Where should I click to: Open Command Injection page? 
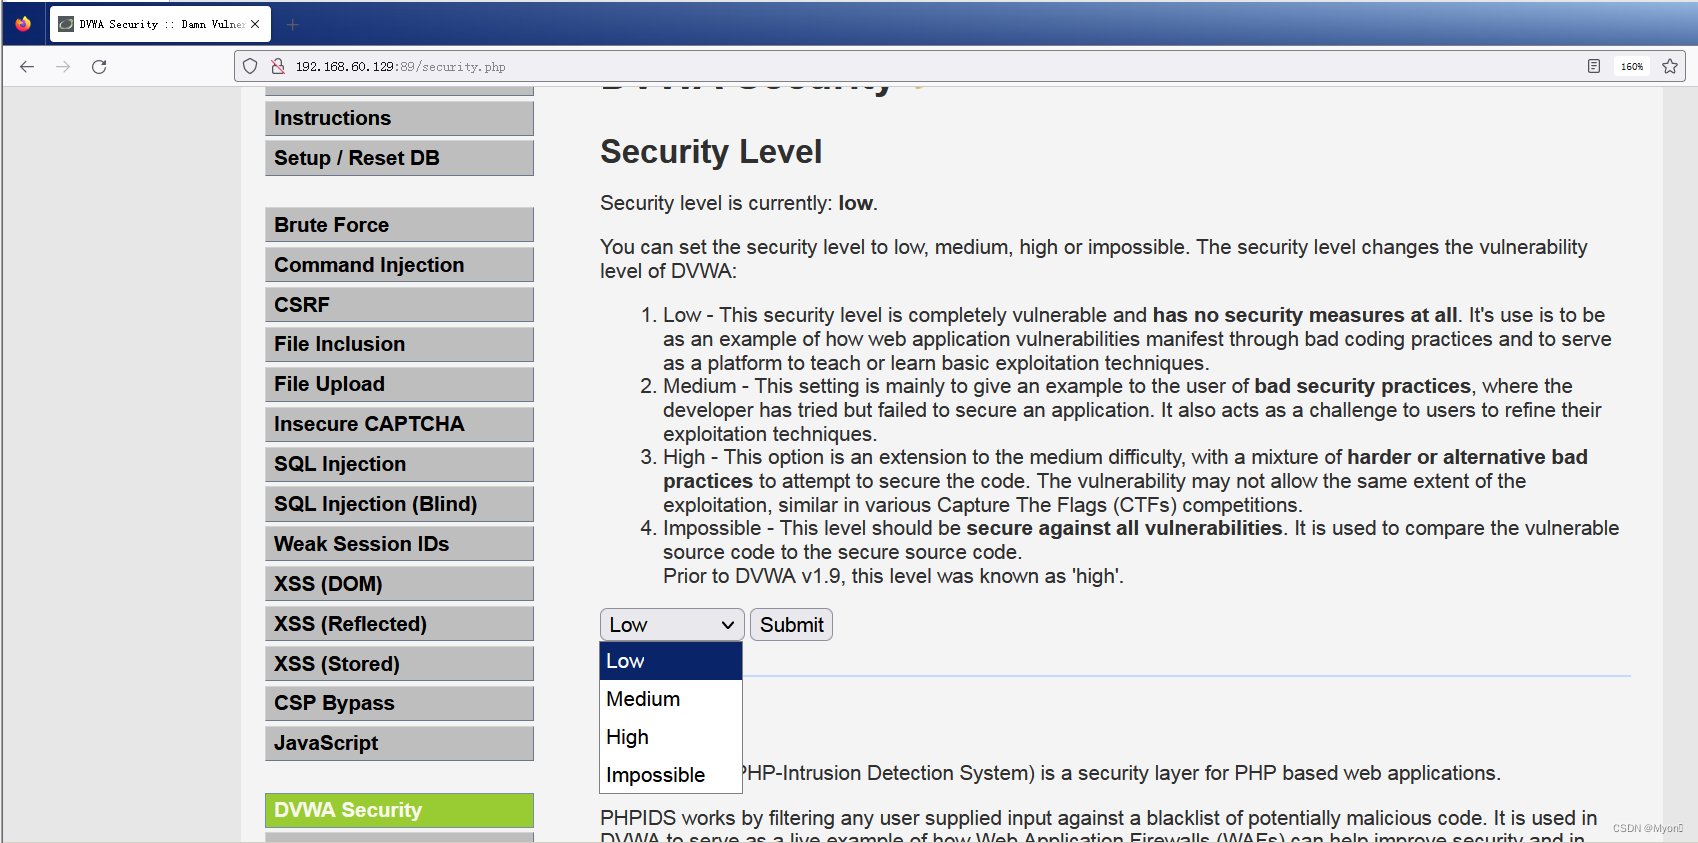coord(399,265)
